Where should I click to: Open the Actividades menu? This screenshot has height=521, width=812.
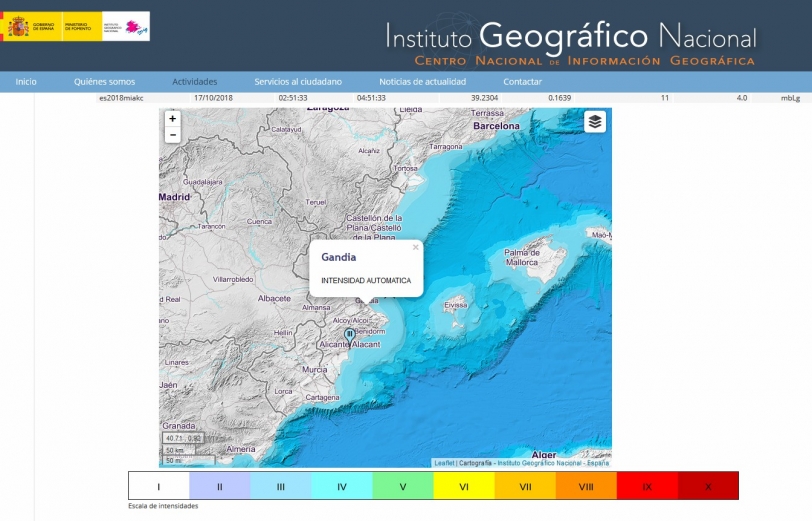click(195, 82)
